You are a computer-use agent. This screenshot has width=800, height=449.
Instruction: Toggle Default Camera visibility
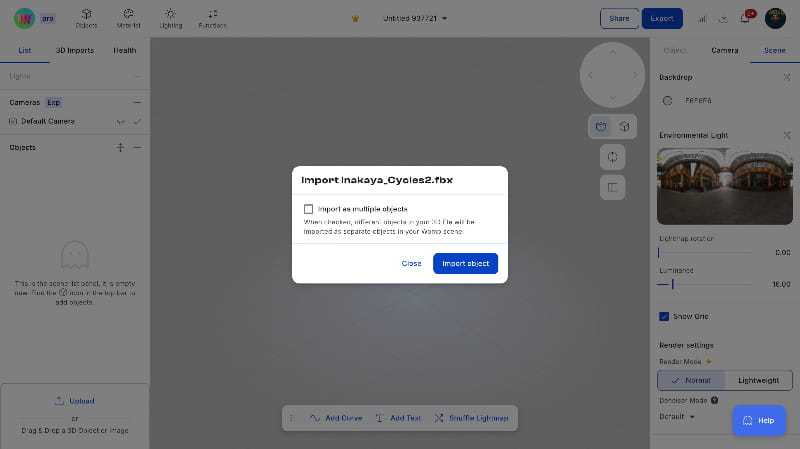point(120,121)
